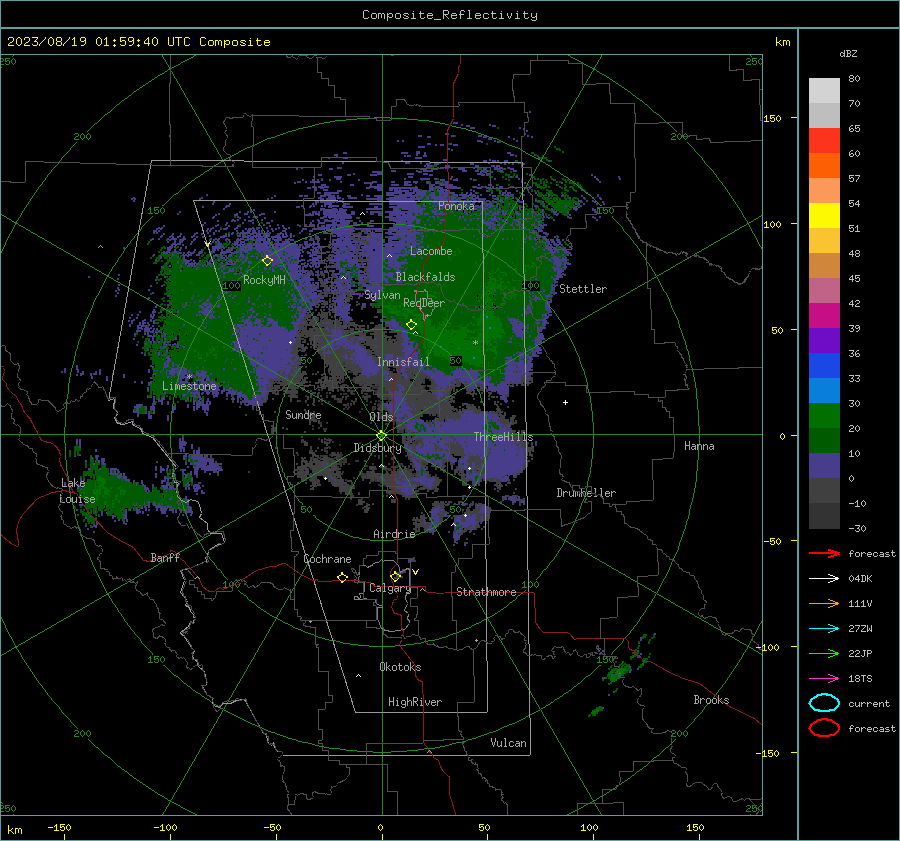The width and height of the screenshot is (900, 841).
Task: Click the HighRiver label
Action: coord(415,702)
